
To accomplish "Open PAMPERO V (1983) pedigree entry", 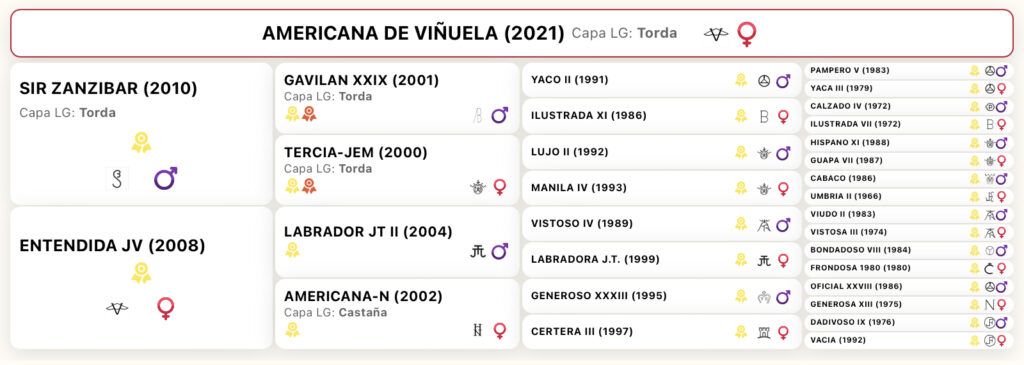I will coord(912,71).
